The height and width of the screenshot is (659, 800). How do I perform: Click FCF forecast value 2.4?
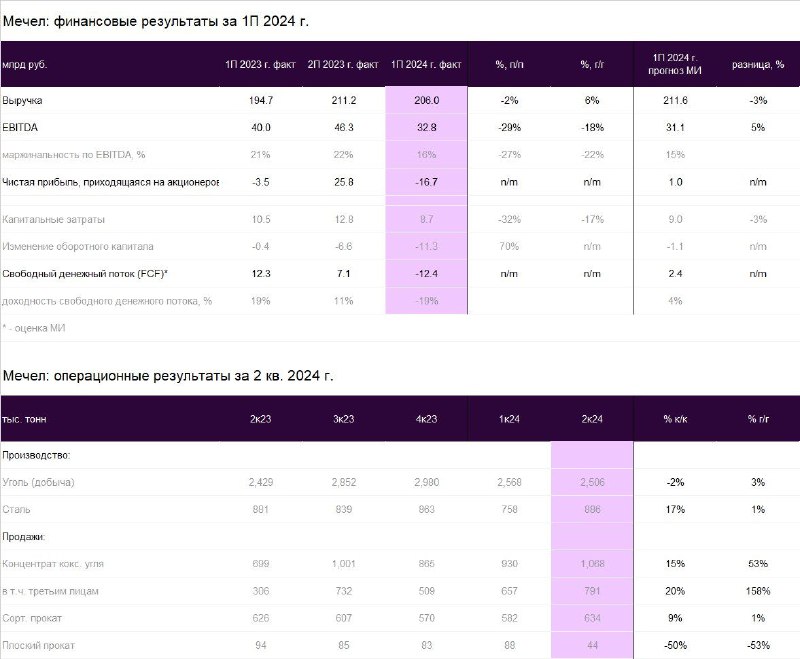coord(675,274)
